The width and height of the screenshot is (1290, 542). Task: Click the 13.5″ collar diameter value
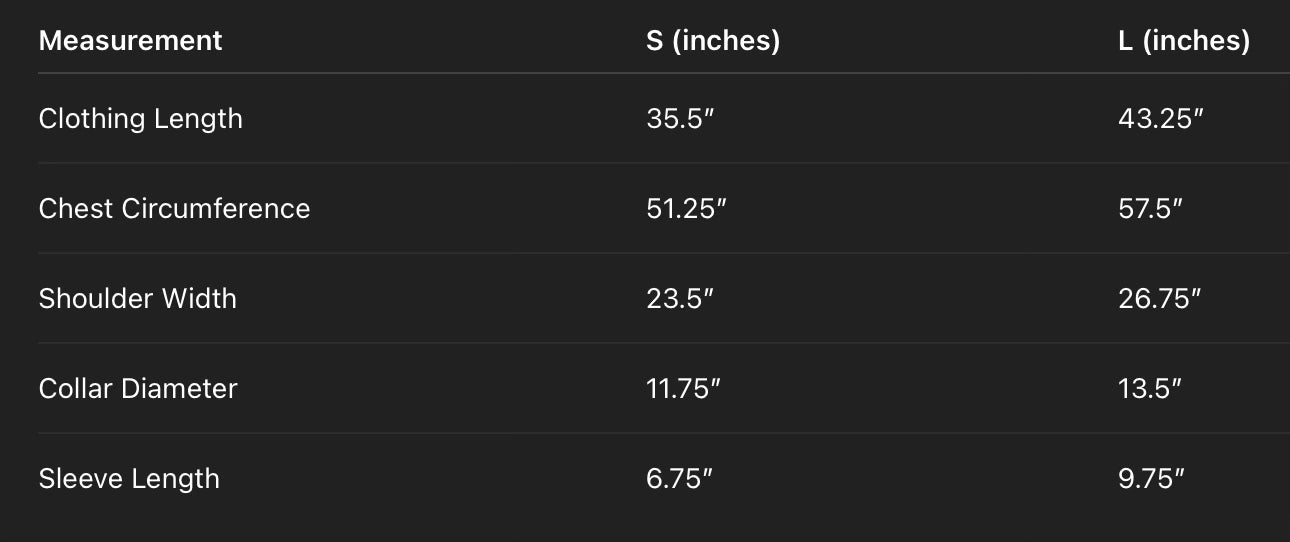point(1150,389)
